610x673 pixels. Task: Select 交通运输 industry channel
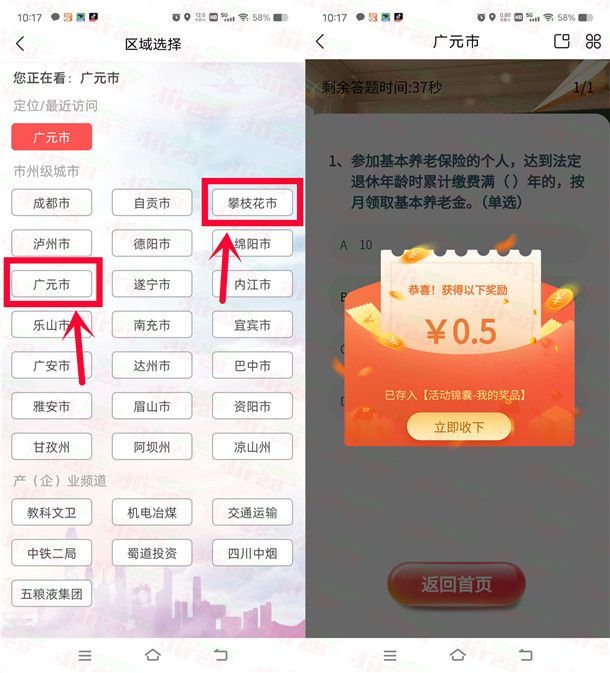click(252, 512)
